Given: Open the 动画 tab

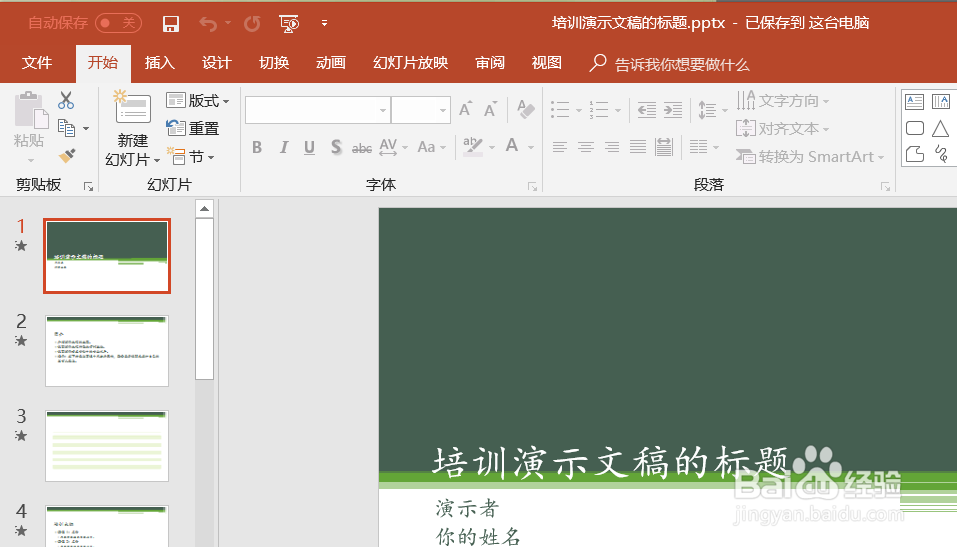Looking at the screenshot, I should click(x=331, y=63).
